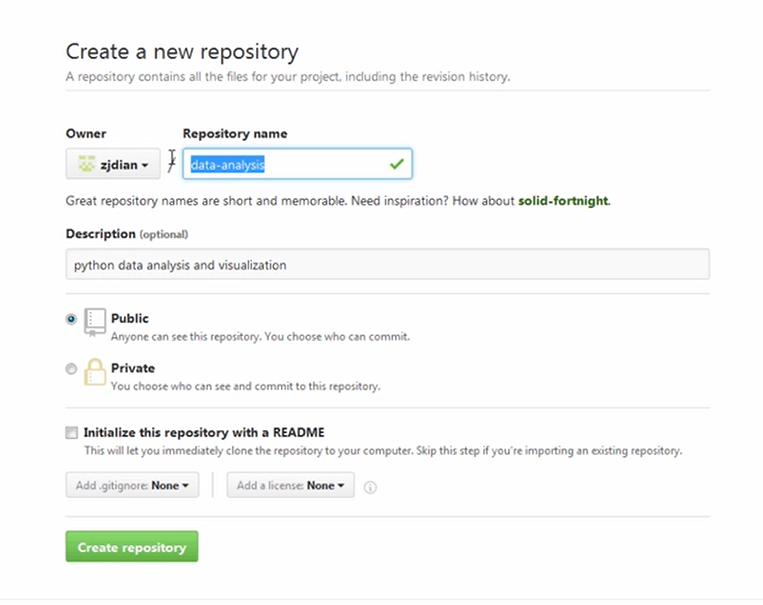Viewport: 763px width, 605px height.
Task: Click the Public option label
Action: point(129,318)
